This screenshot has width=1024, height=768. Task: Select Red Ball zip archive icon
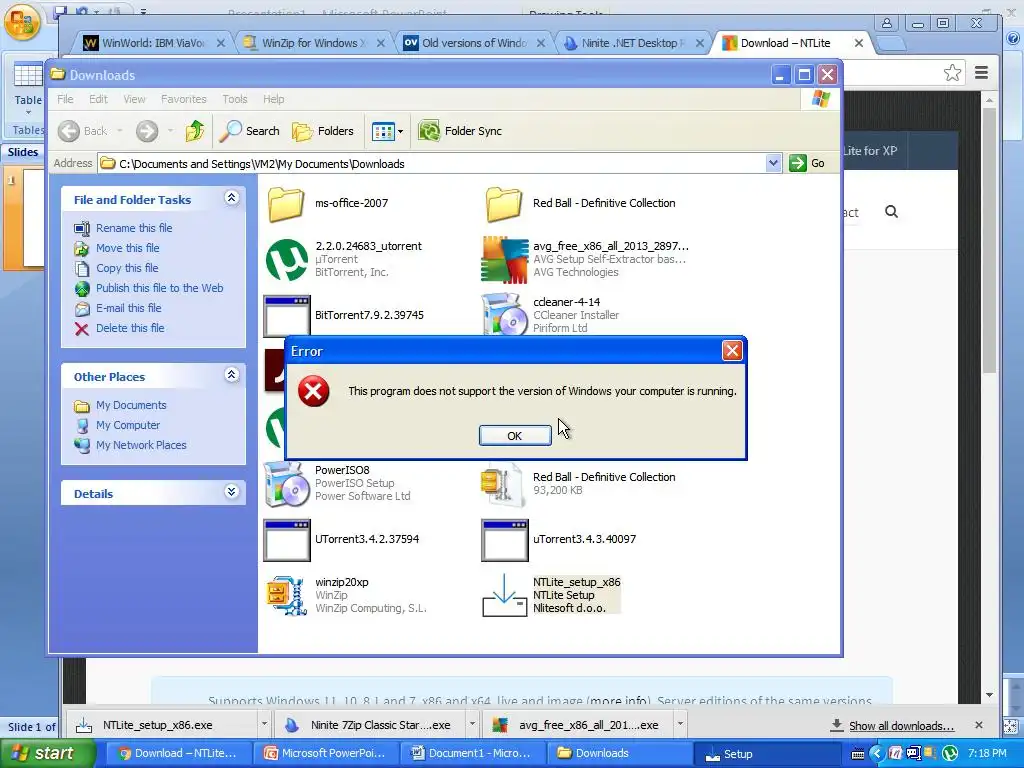(503, 484)
